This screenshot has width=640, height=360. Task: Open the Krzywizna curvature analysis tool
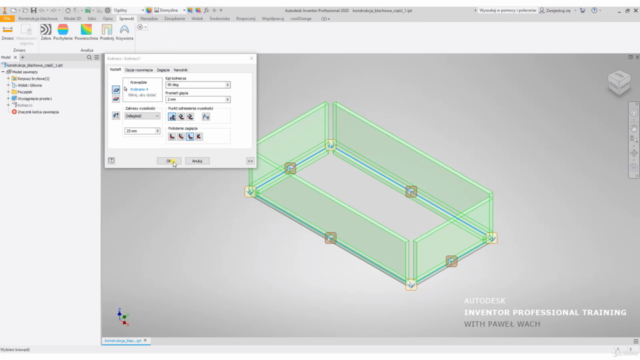pos(124,32)
